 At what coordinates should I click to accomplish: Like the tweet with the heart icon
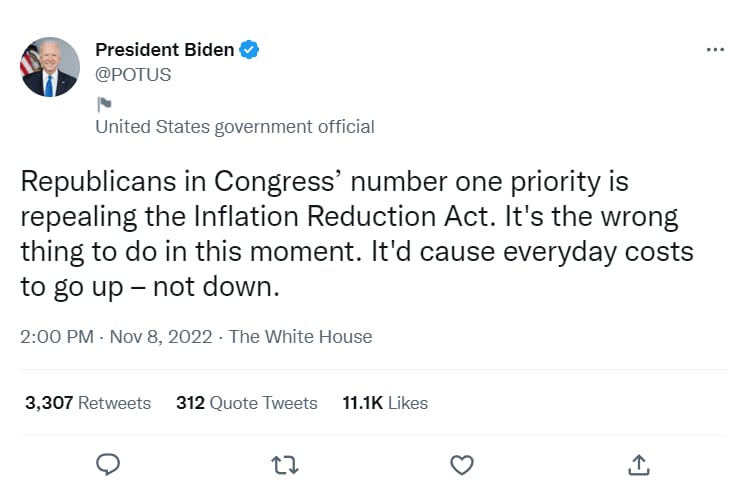461,465
